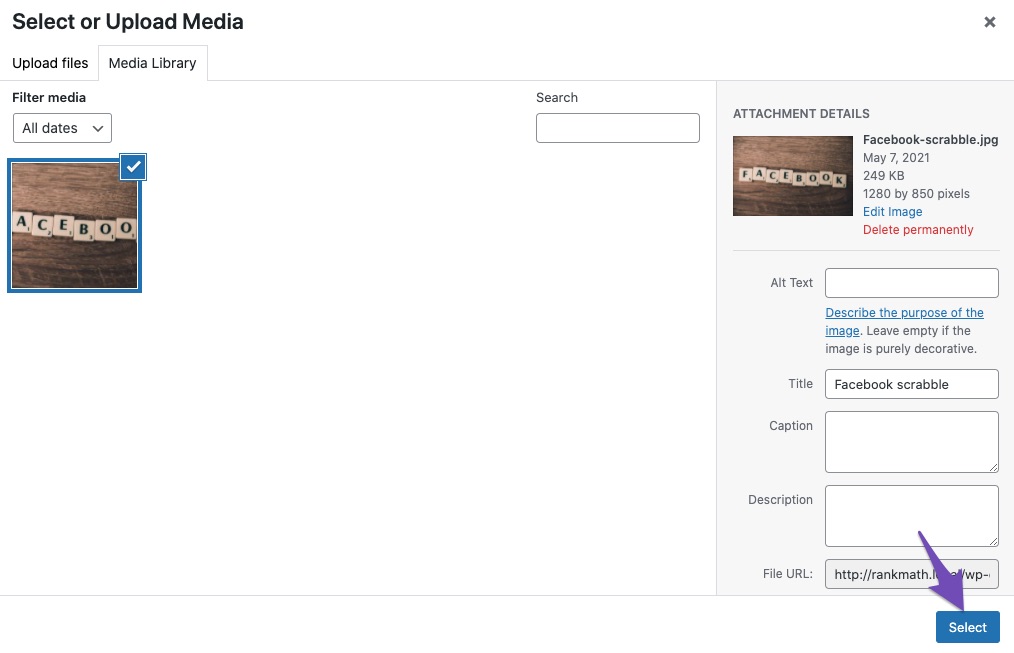1014x653 pixels.
Task: Click the Title field showing Facebook scrabble
Action: [x=911, y=384]
